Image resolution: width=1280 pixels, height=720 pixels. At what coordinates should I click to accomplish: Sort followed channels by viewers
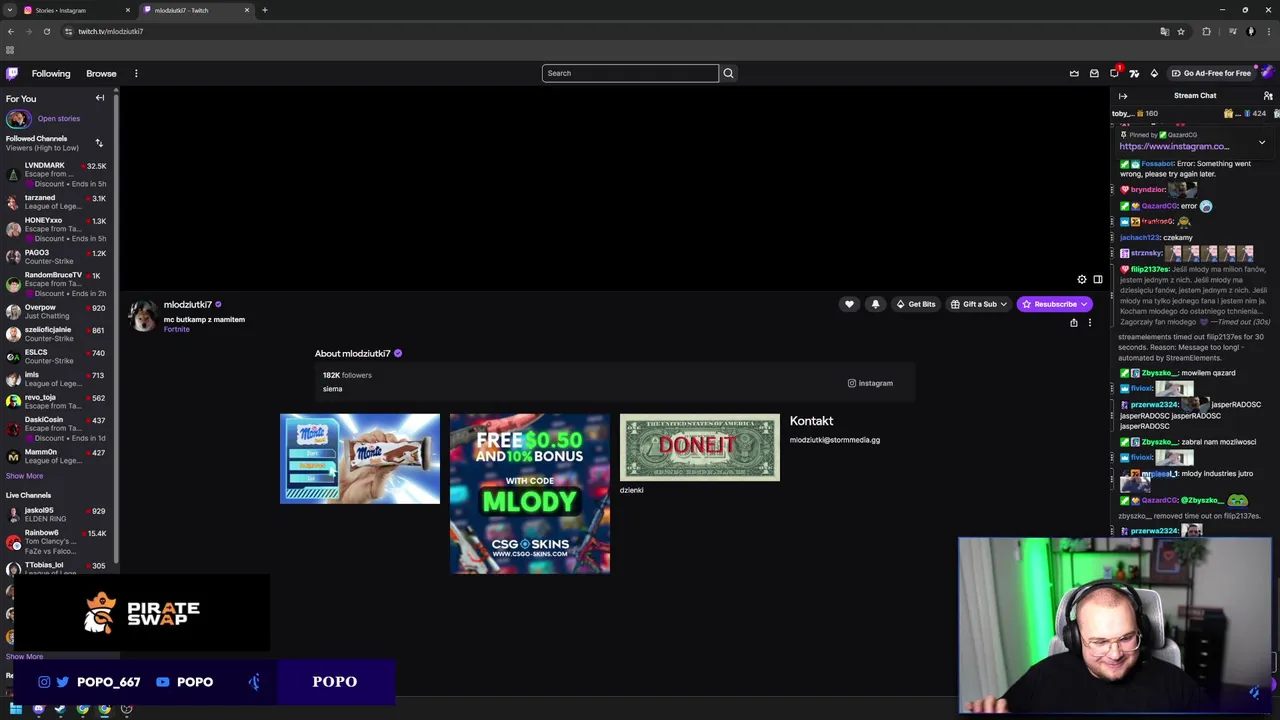99,143
